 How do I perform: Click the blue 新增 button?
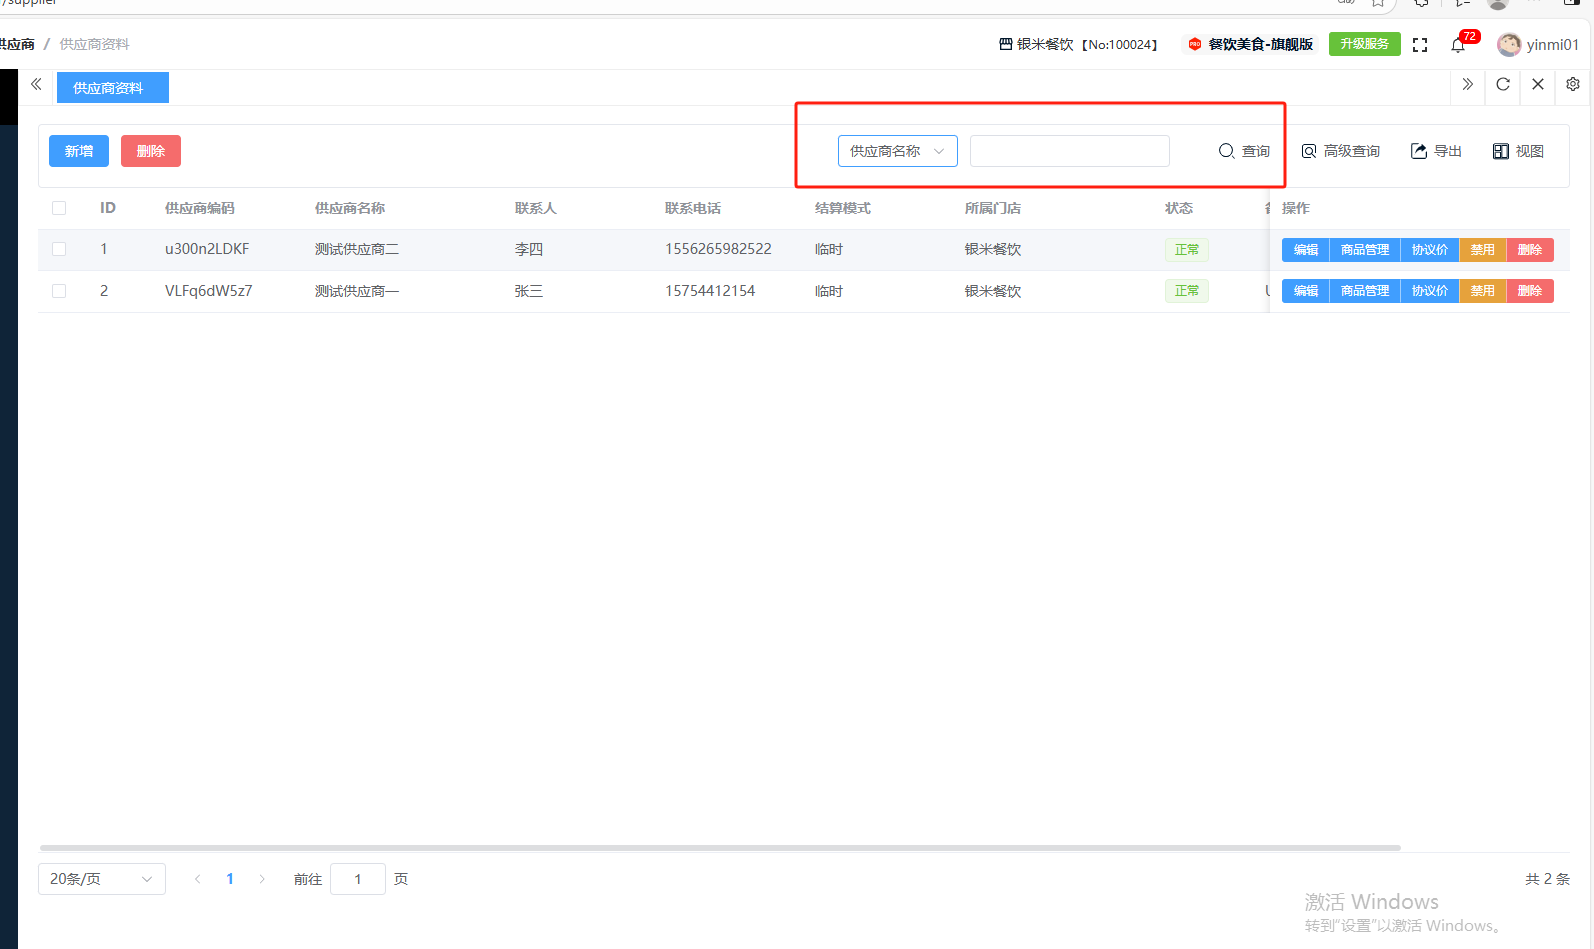pyautogui.click(x=79, y=151)
